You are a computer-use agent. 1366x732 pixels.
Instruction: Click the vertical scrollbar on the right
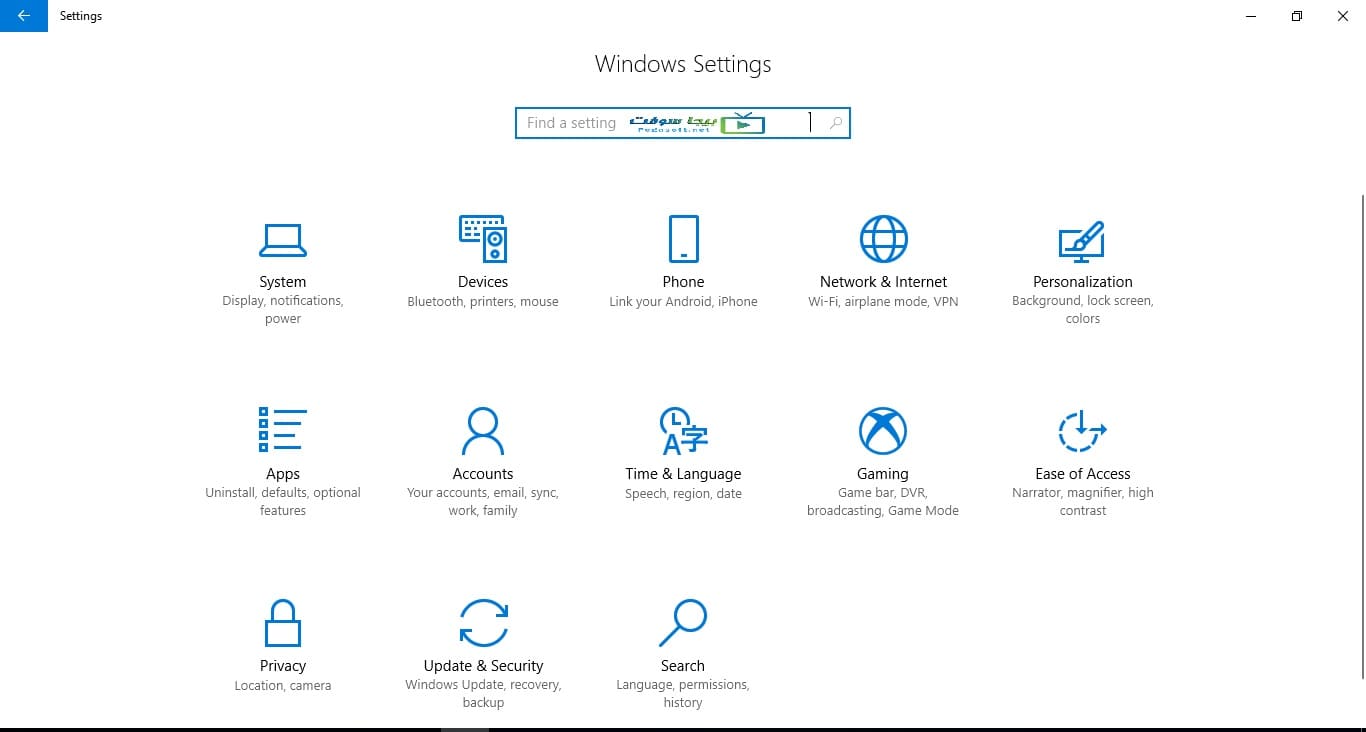tap(1361, 436)
